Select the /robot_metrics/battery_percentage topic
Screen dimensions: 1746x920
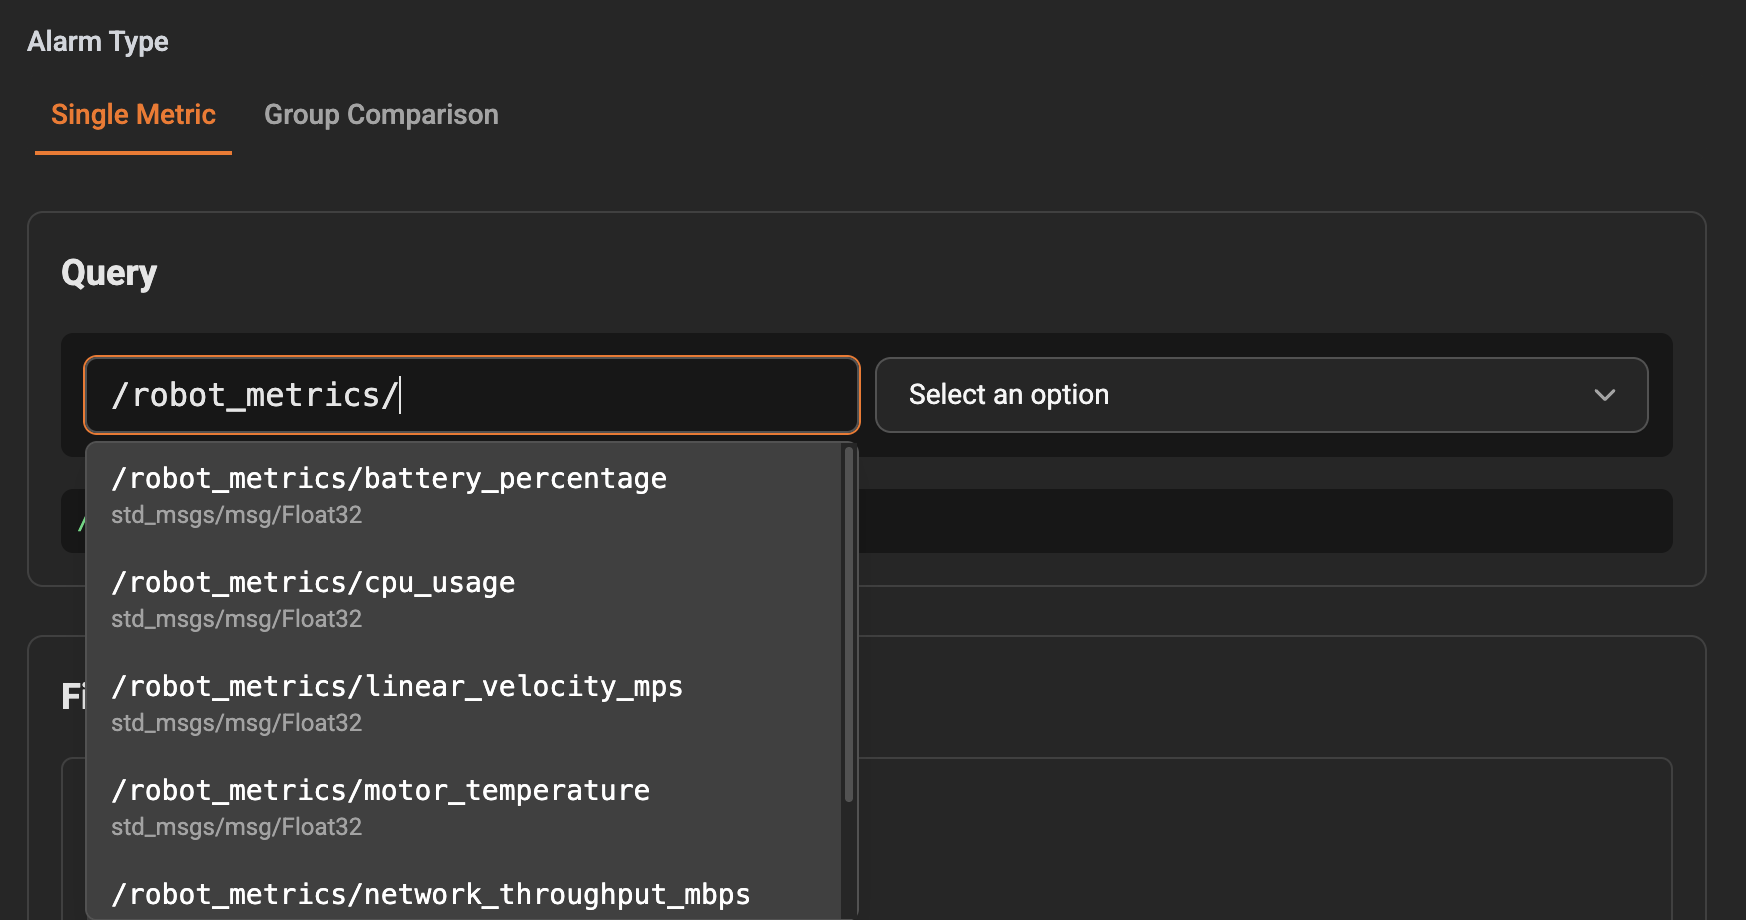point(389,478)
